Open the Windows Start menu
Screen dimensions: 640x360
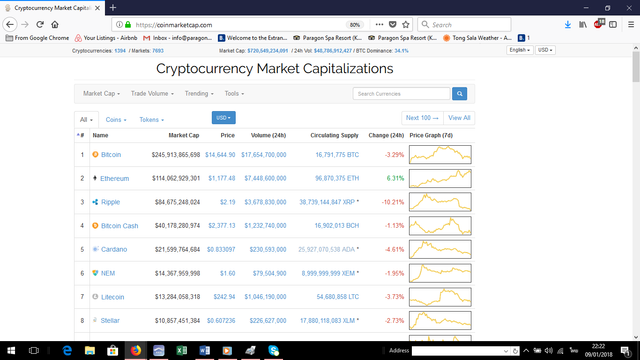coord(11,351)
